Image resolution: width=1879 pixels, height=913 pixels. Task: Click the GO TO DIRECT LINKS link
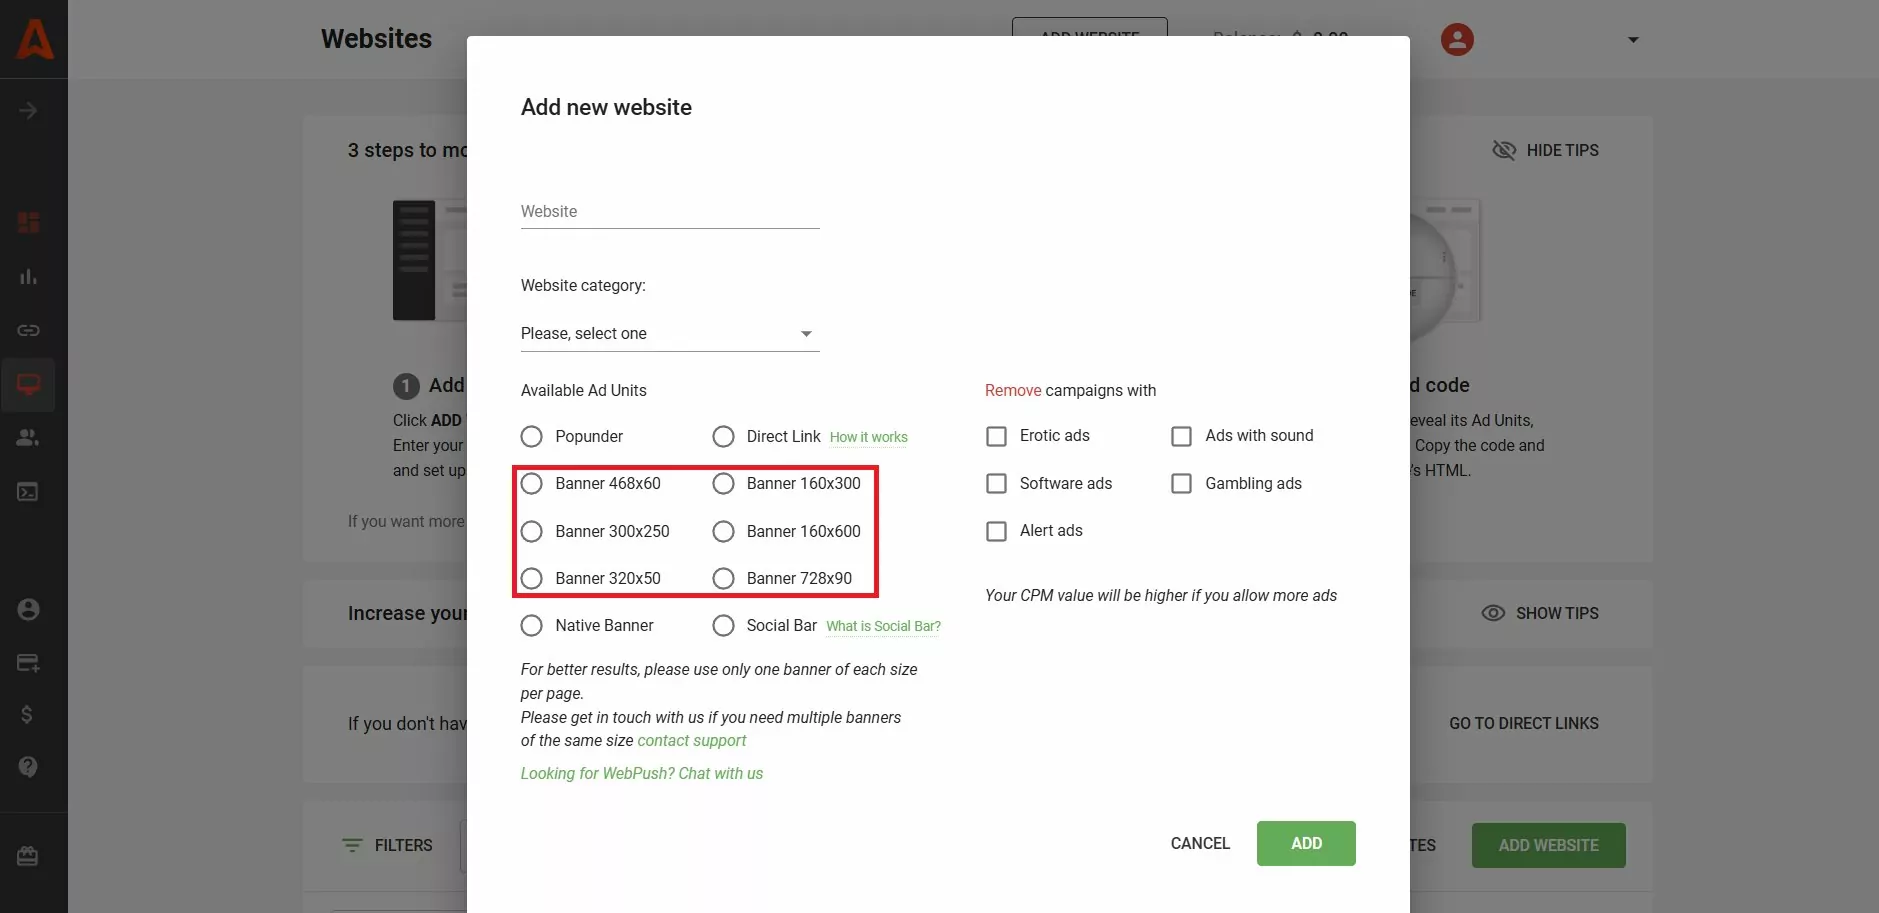tap(1524, 723)
